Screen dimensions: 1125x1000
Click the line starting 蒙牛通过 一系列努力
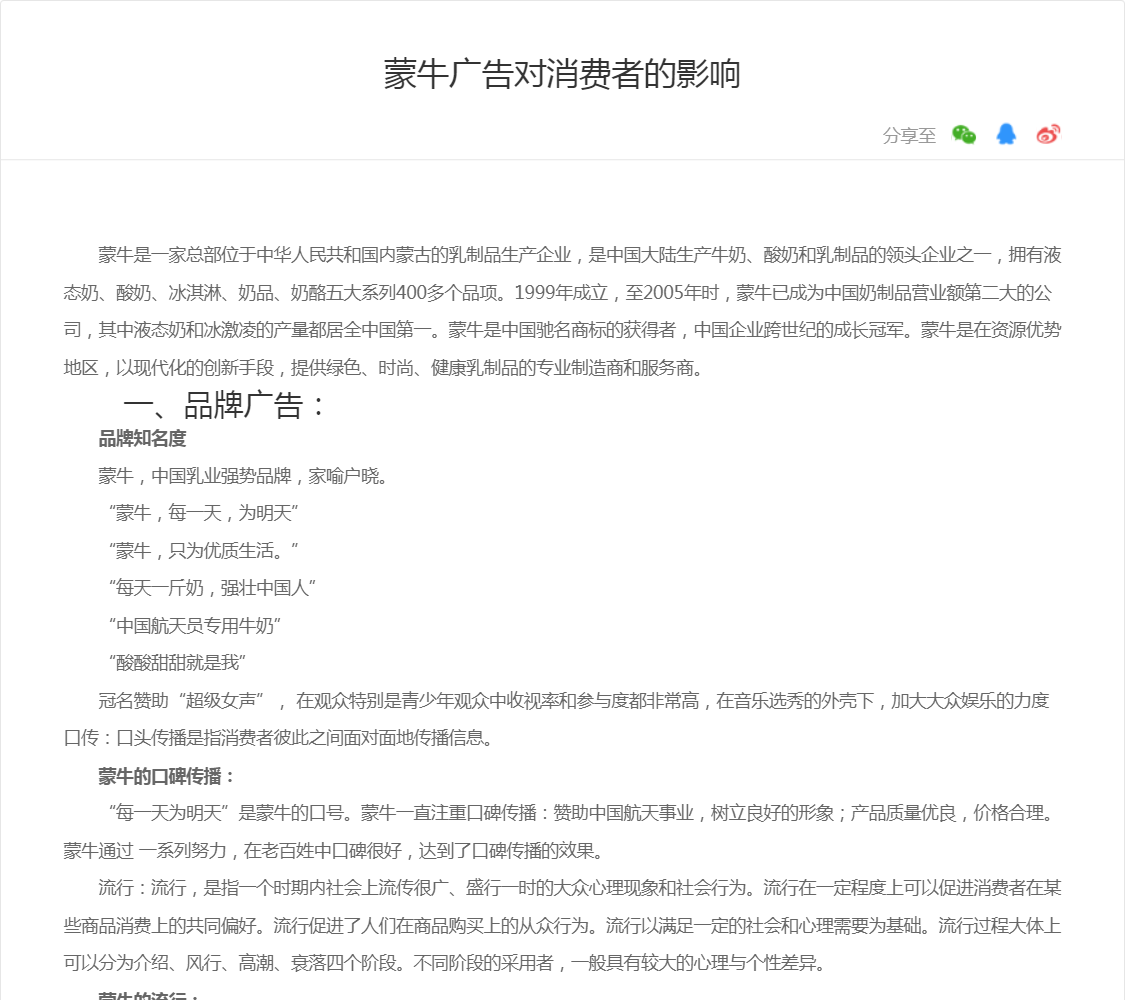[334, 851]
